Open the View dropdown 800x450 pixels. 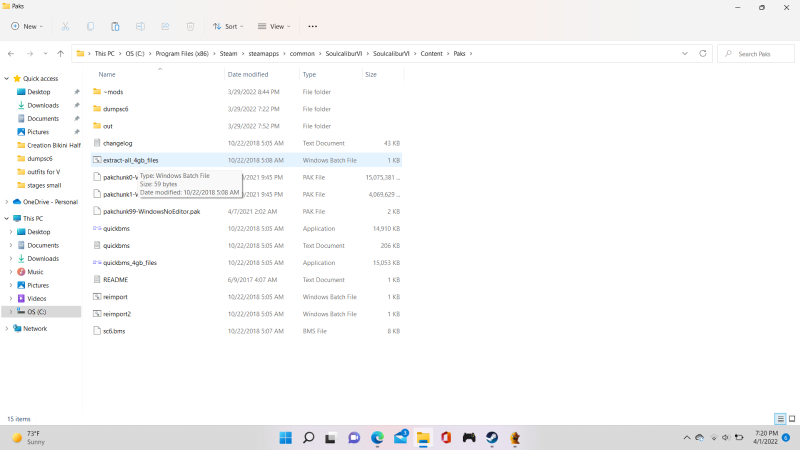click(274, 27)
